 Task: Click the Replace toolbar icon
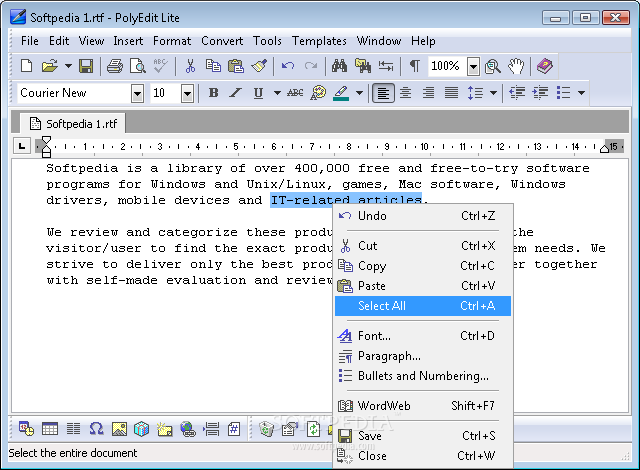coord(363,66)
